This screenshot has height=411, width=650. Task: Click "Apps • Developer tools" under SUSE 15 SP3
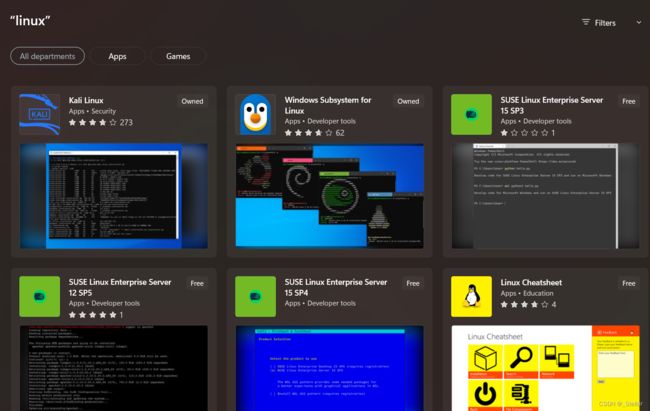pos(536,122)
